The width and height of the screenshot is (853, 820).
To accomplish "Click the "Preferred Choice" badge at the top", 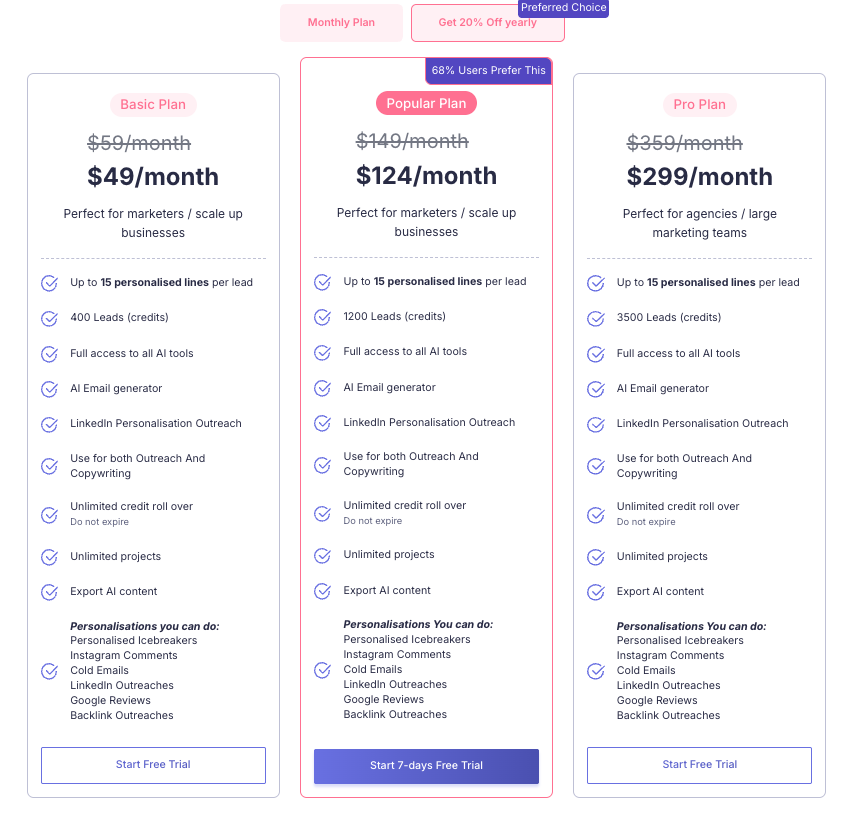I will coord(563,8).
